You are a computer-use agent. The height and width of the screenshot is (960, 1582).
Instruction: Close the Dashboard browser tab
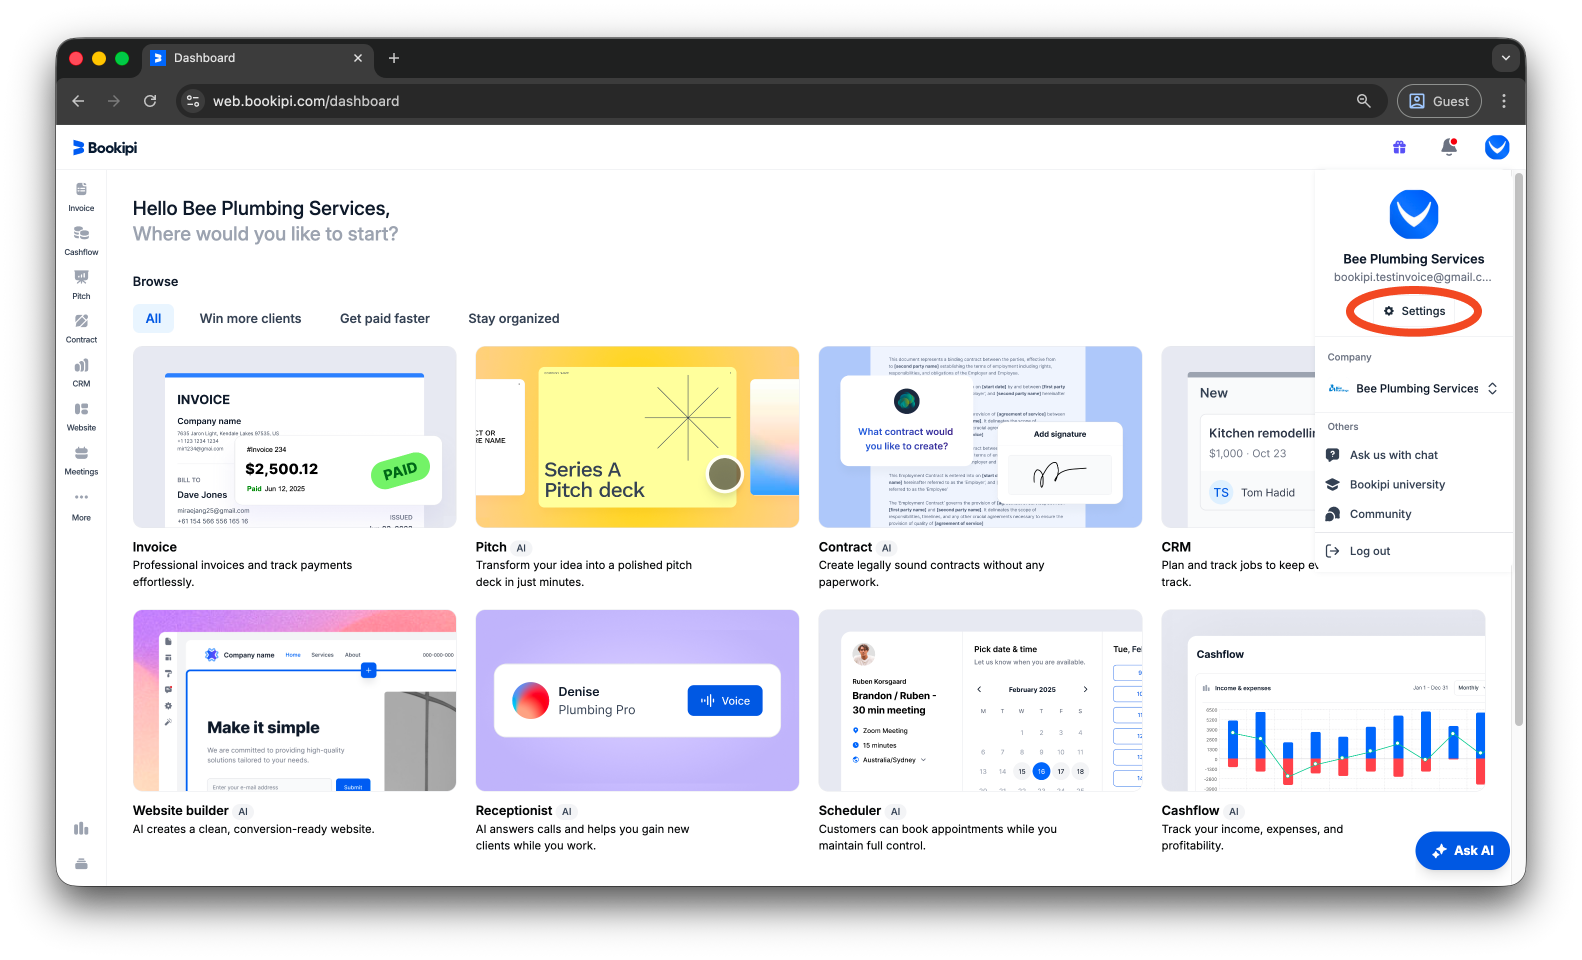[358, 58]
